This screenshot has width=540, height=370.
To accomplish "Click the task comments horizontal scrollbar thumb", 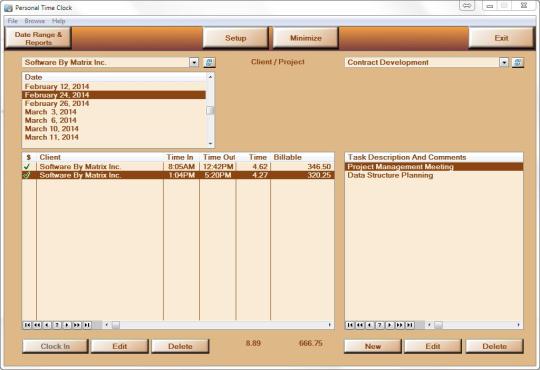I will [438, 325].
